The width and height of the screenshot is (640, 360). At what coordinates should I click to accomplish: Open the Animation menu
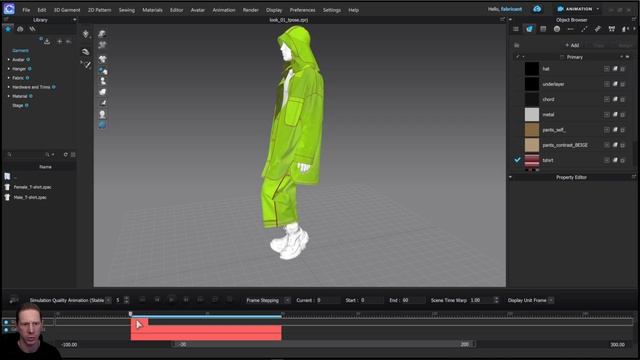click(224, 10)
